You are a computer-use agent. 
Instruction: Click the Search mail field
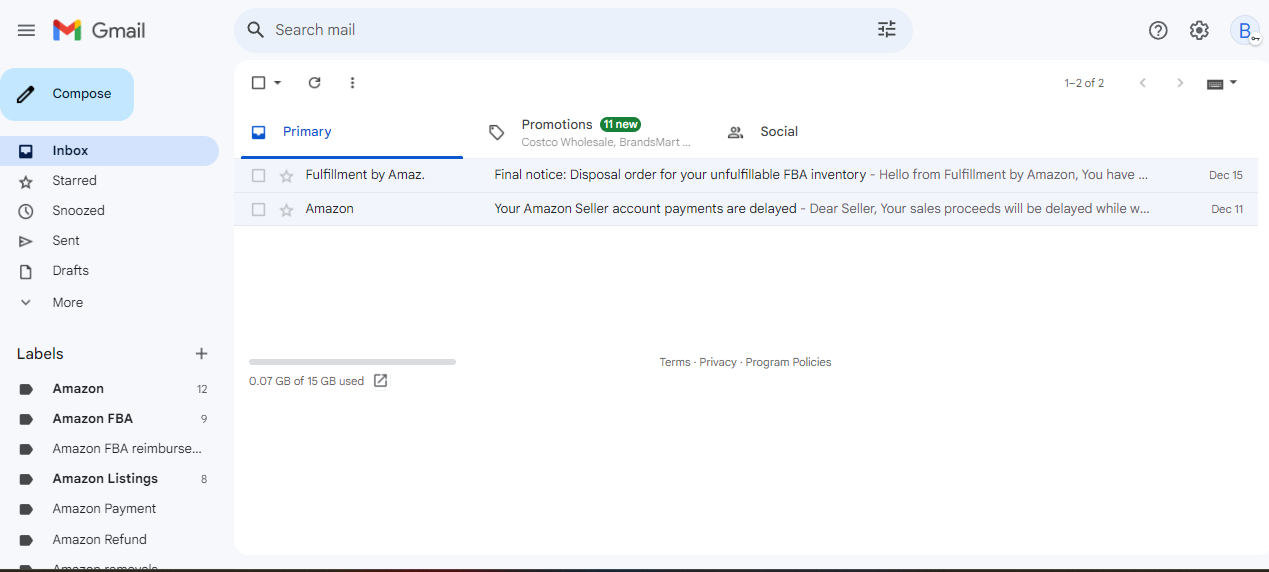coord(573,30)
